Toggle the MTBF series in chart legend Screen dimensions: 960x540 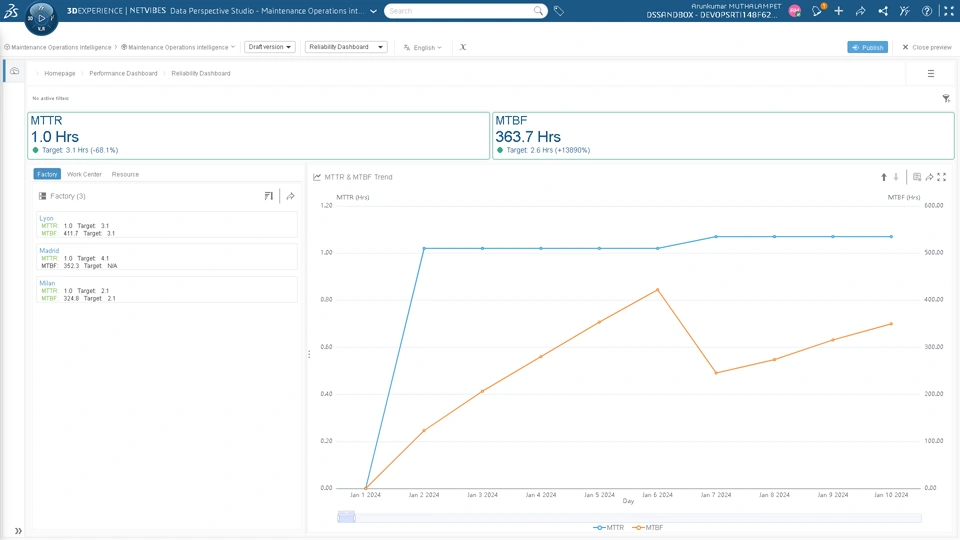point(648,527)
